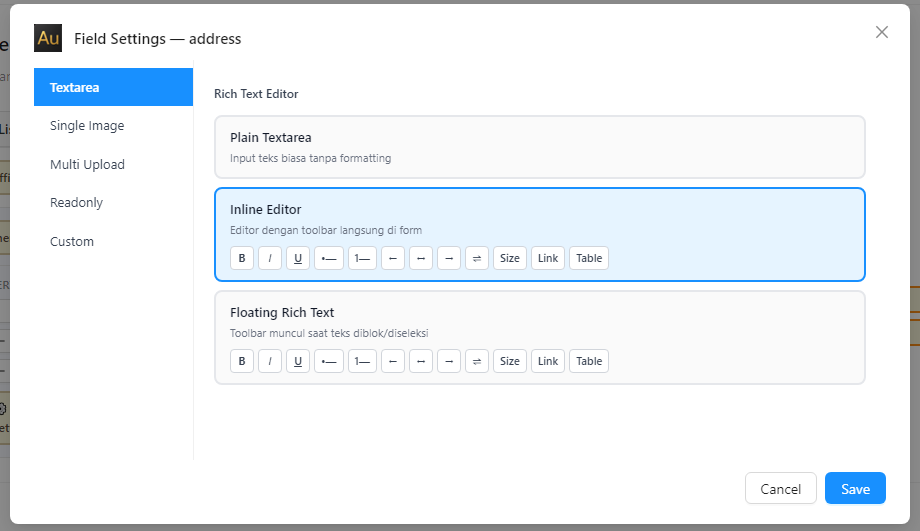Click align left arrow in Inline Editor toolbar

(393, 258)
